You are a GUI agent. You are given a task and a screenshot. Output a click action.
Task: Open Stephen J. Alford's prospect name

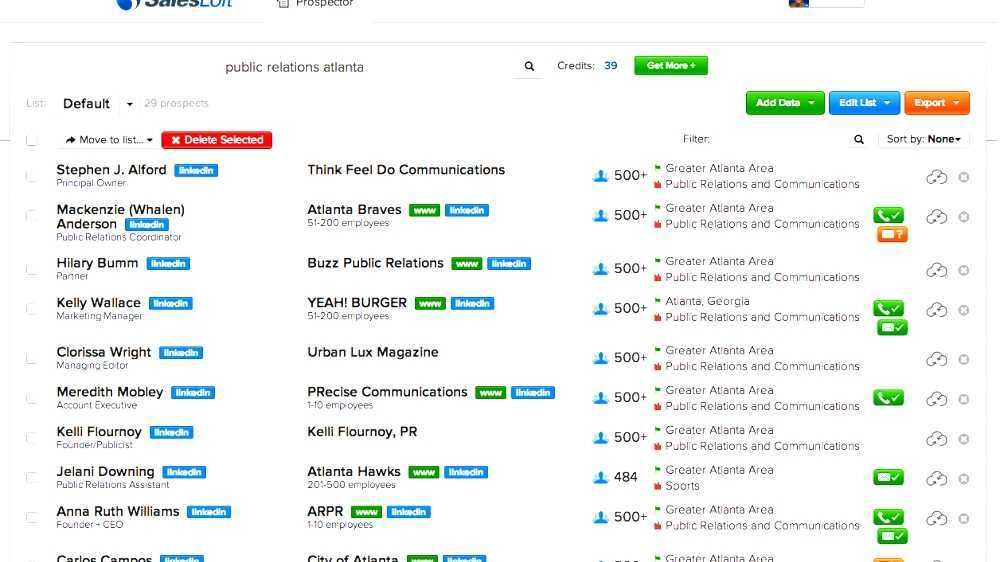111,170
